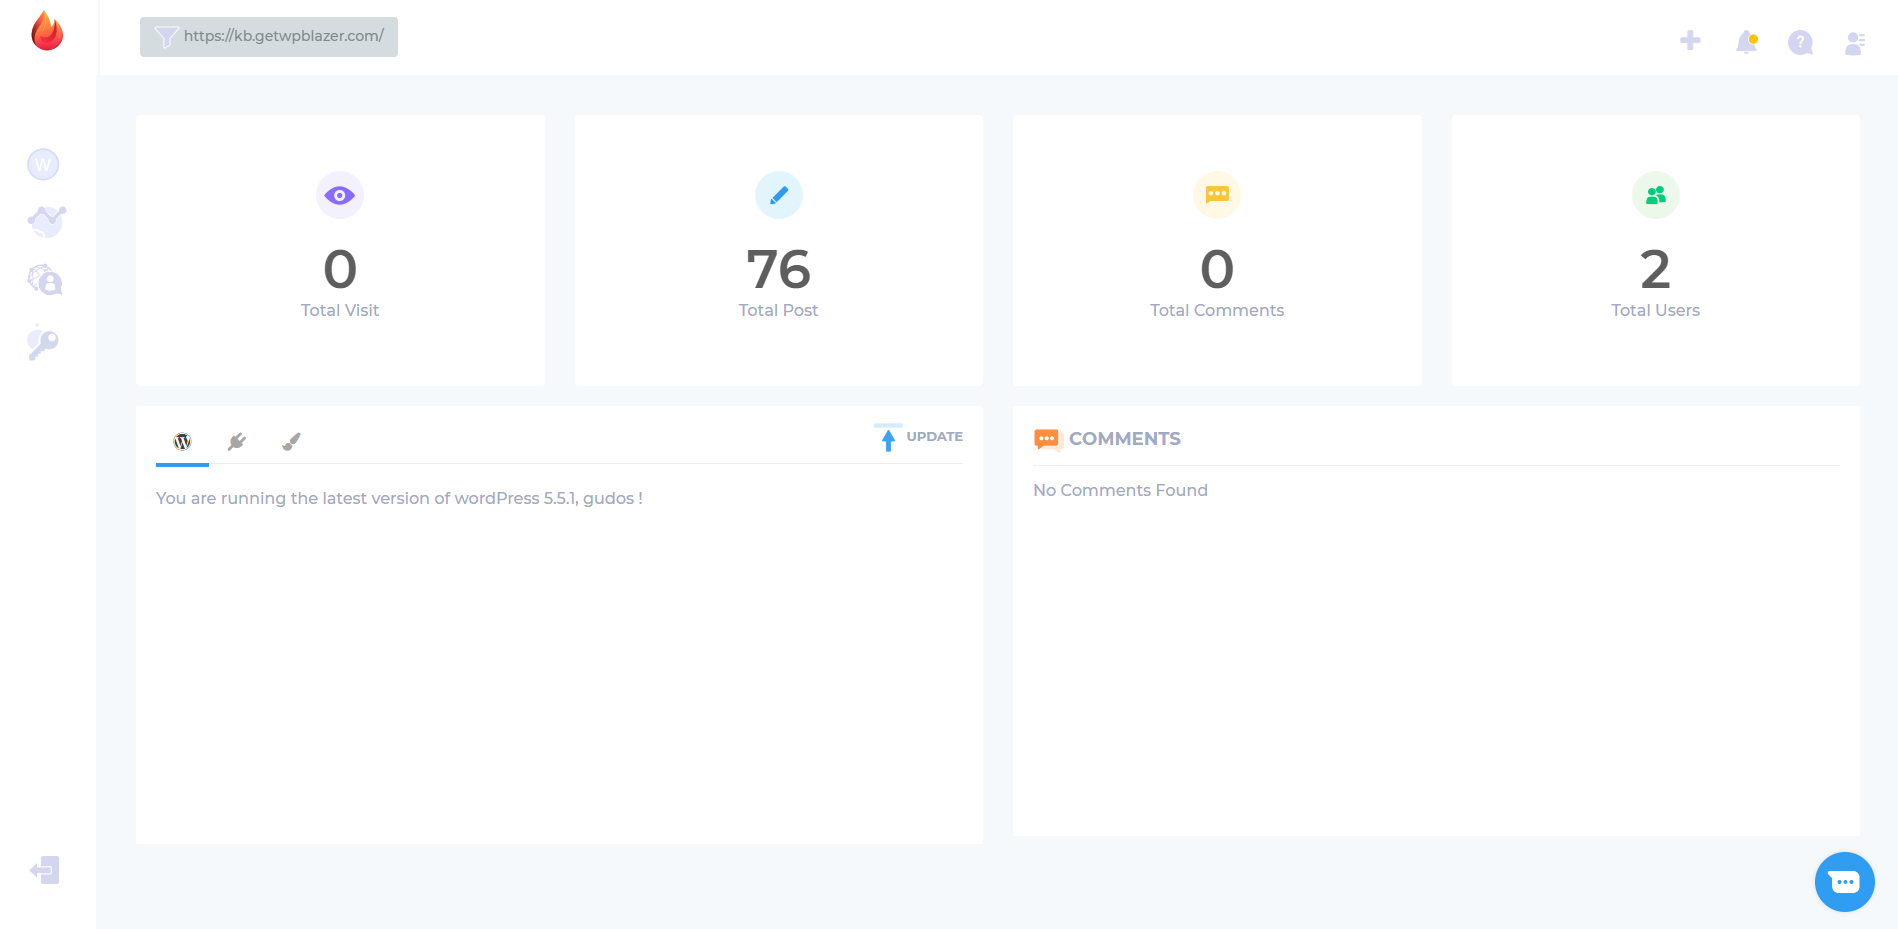Click the WP Blazer flame logo
1898x929 pixels.
click(47, 31)
